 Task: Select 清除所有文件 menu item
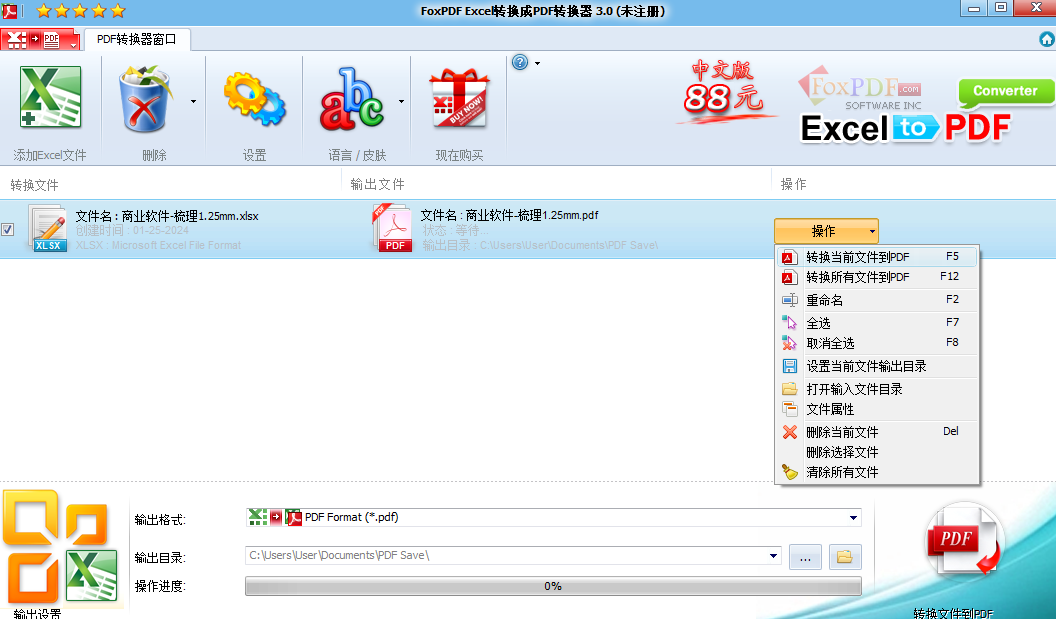878,472
